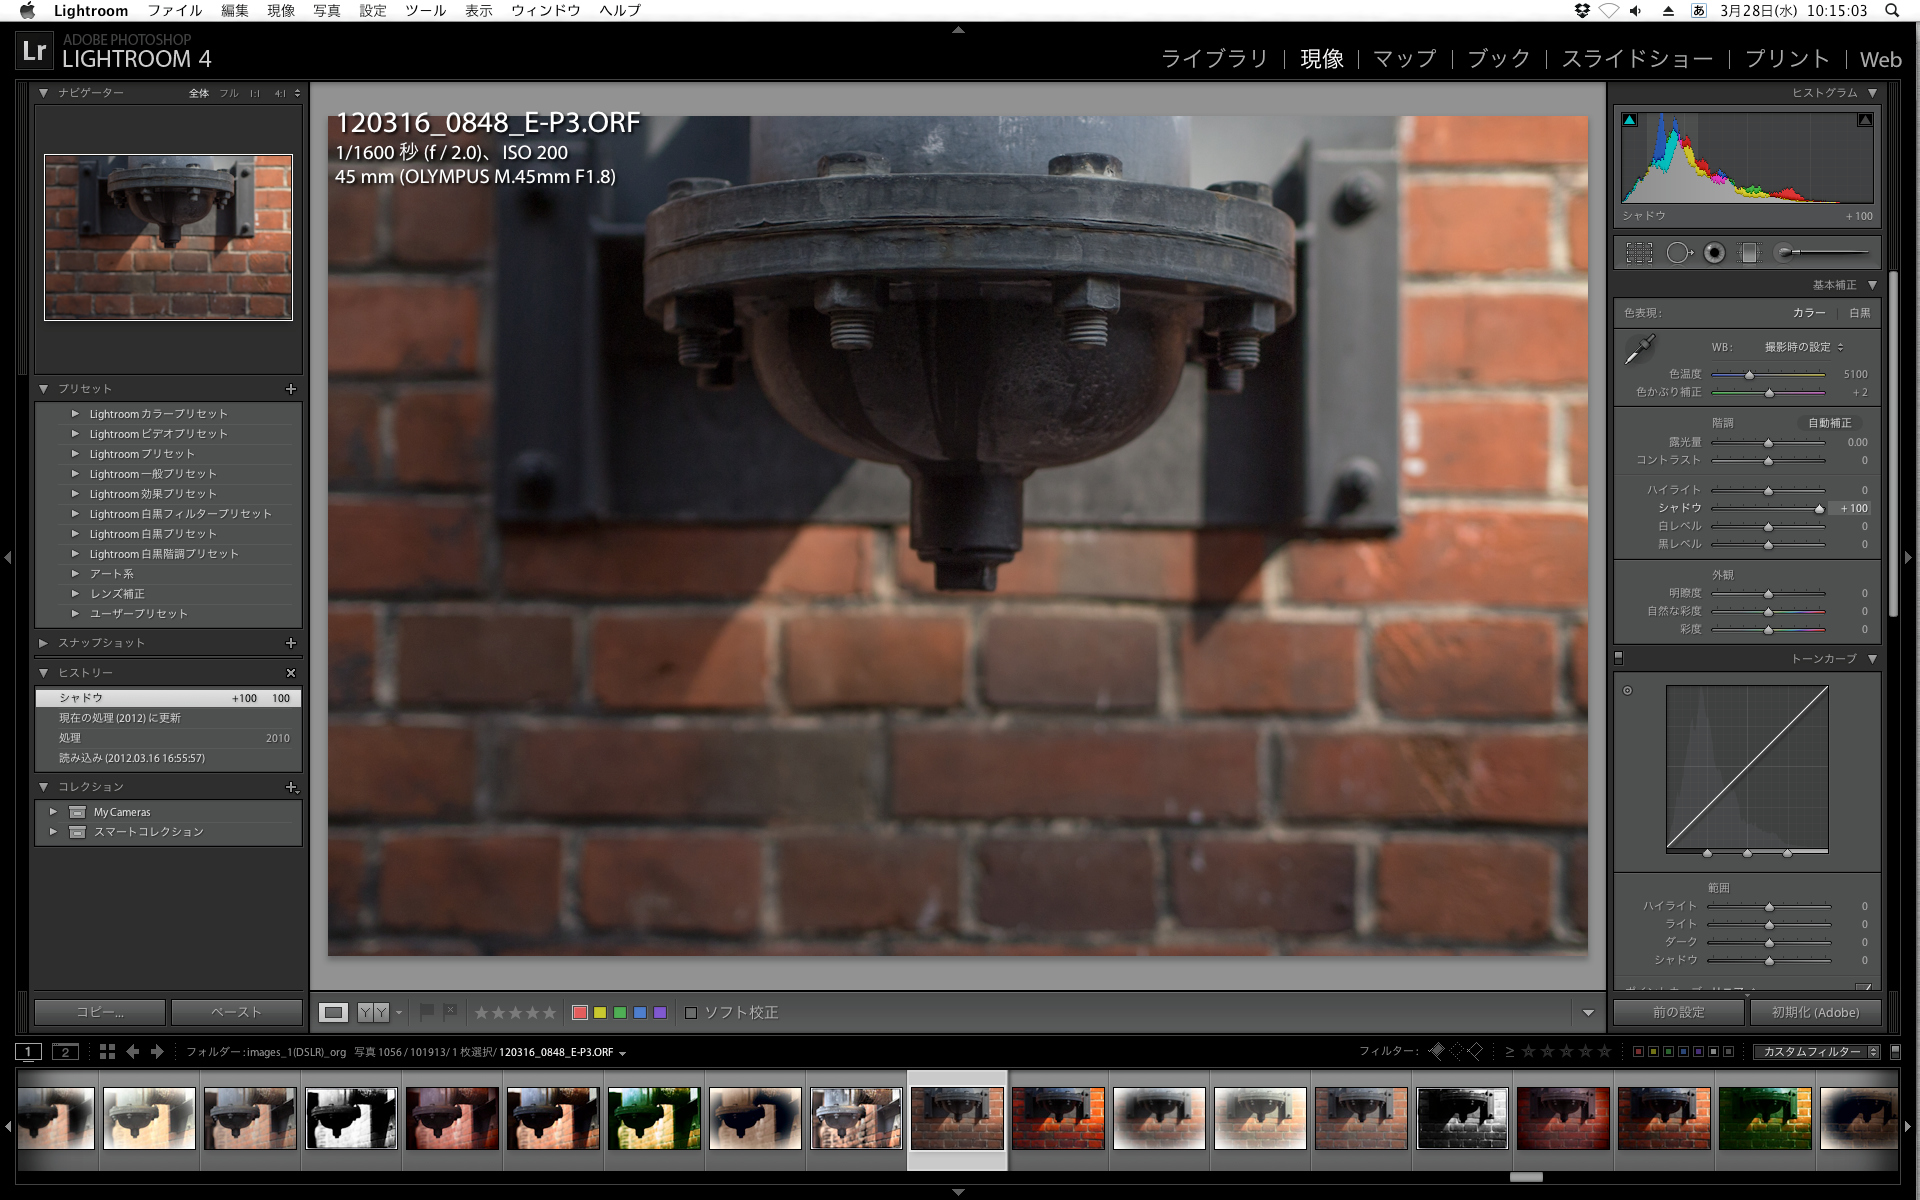Pick the white balance eyedropper tool
Image resolution: width=1920 pixels, height=1200 pixels.
(x=1640, y=350)
